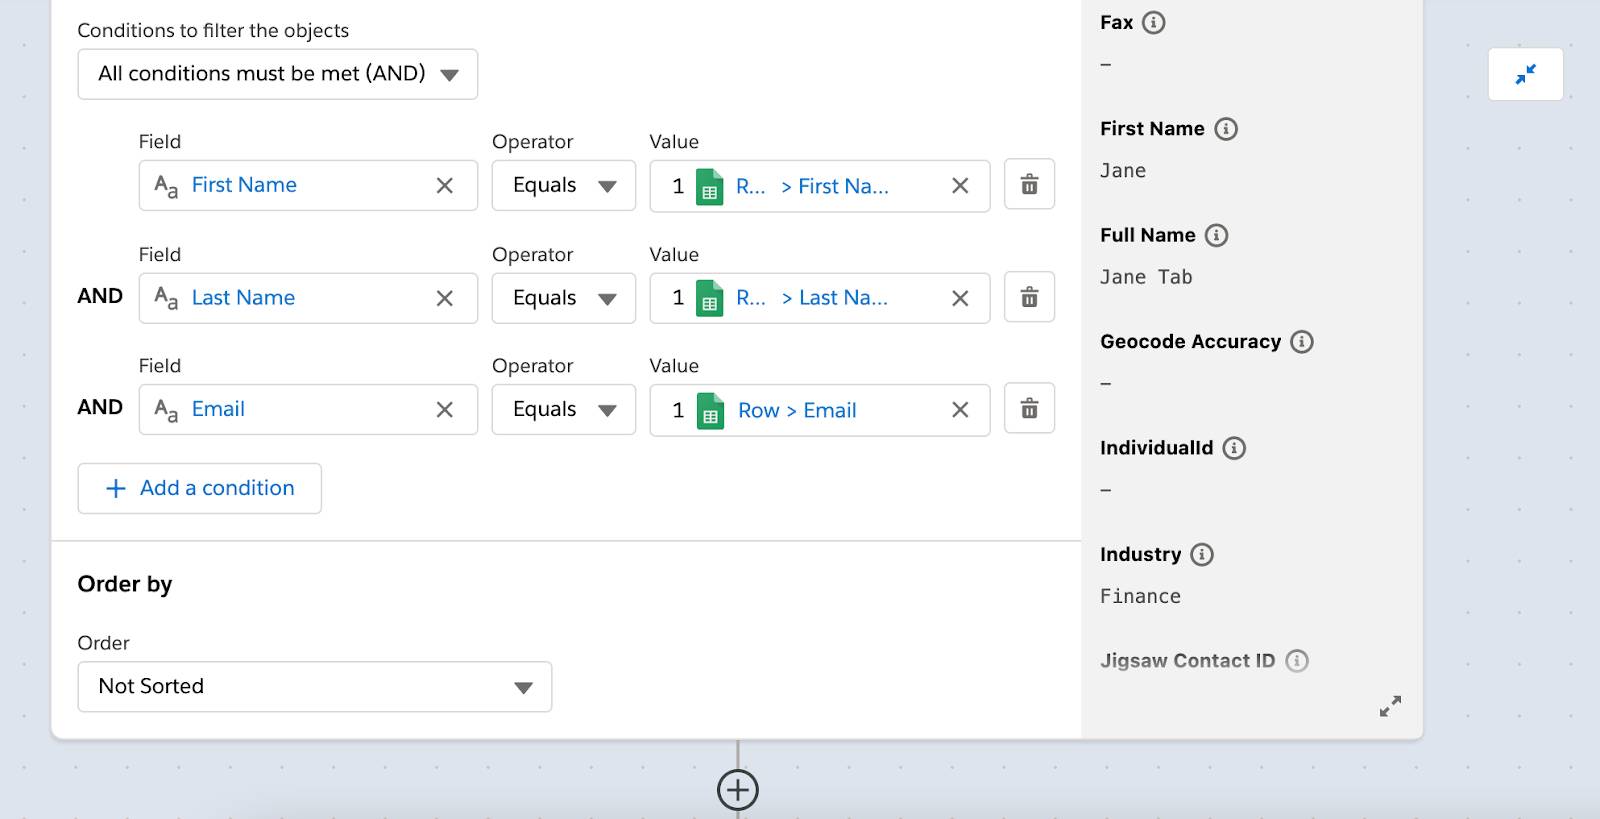Remove the Row > Last Name value
Viewport: 1600px width, 819px height.
click(x=960, y=298)
